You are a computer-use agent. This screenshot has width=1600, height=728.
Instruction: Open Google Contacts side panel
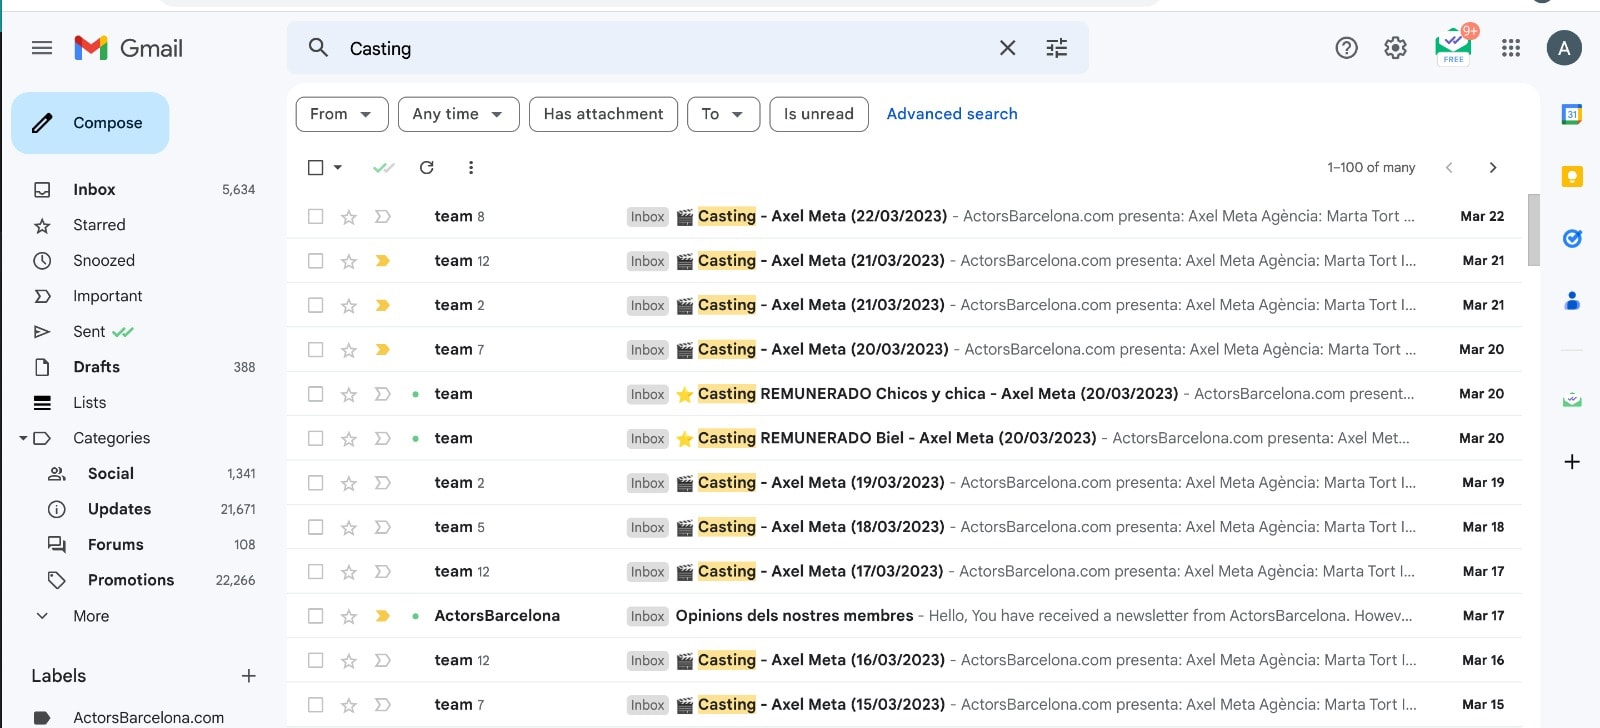[1572, 300]
